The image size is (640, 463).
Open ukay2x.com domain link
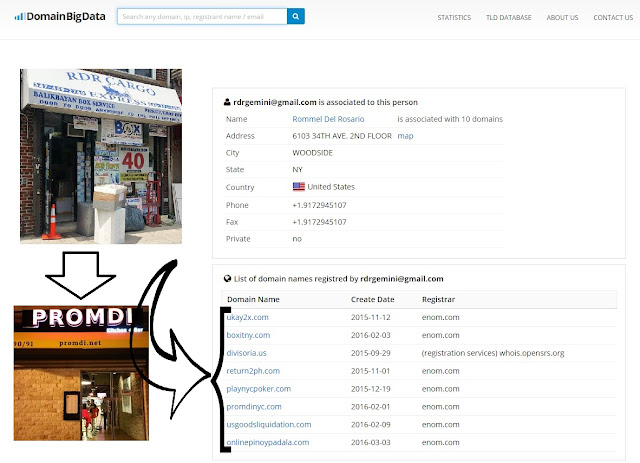click(x=247, y=317)
